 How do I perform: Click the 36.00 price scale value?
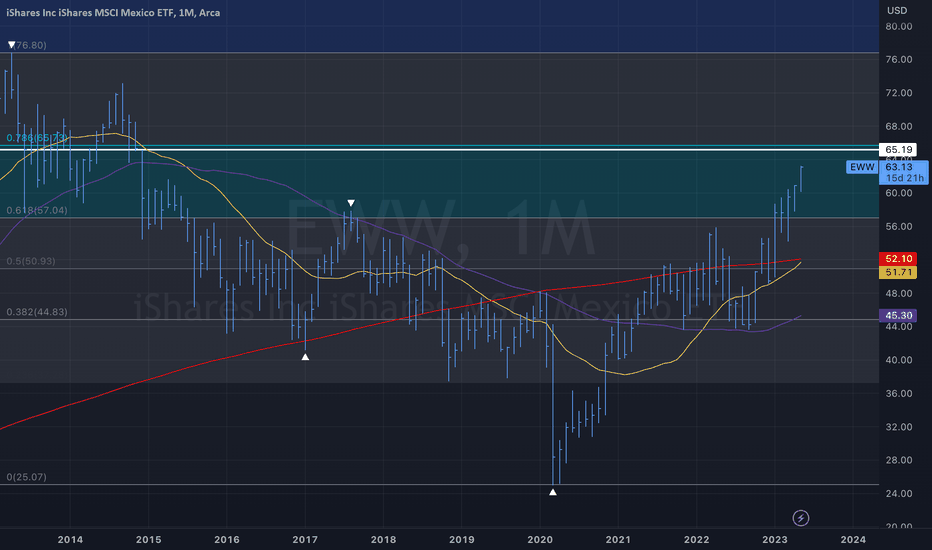(x=898, y=393)
